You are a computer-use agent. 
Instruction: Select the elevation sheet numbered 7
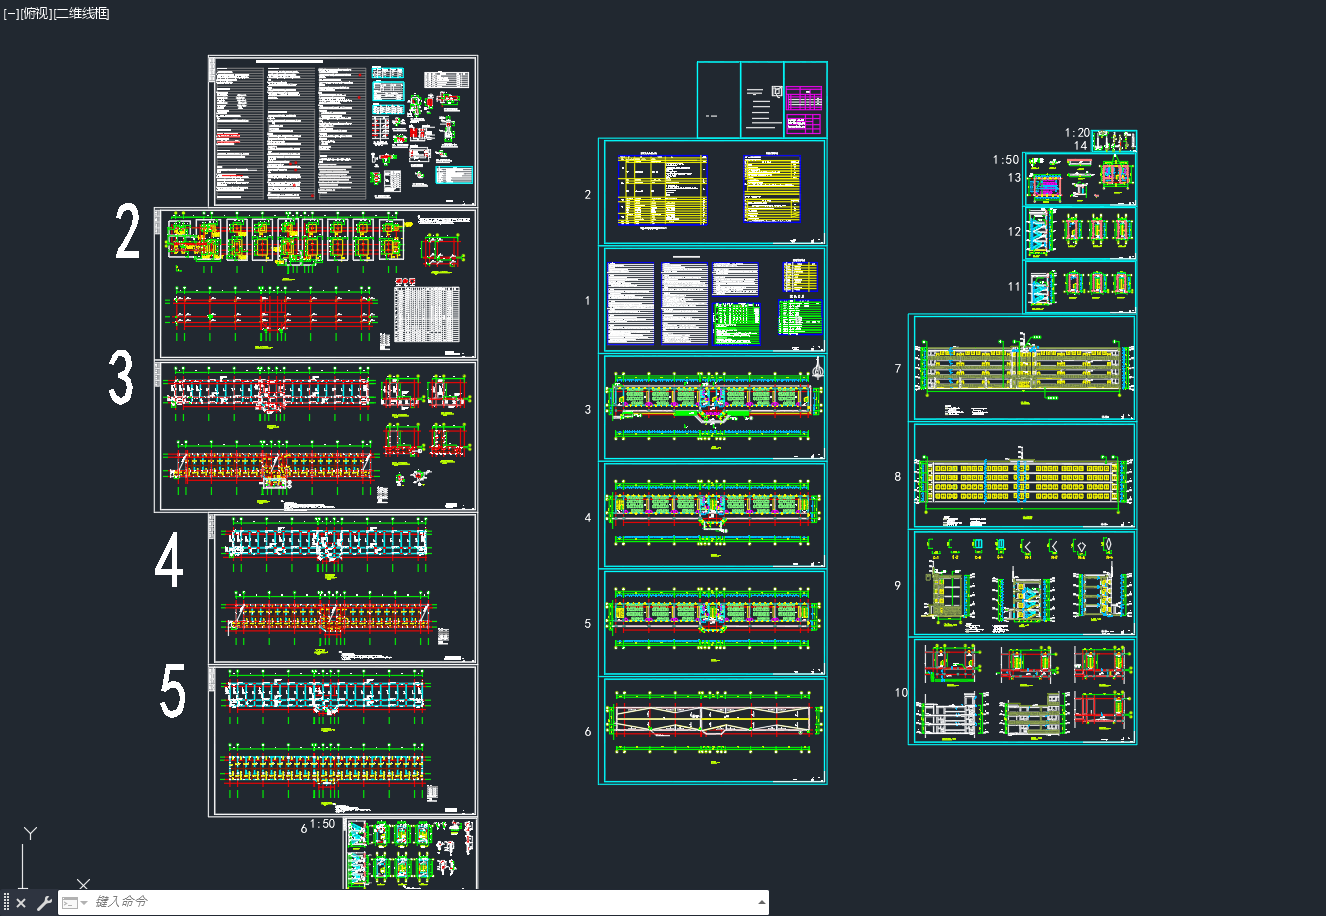point(1023,368)
